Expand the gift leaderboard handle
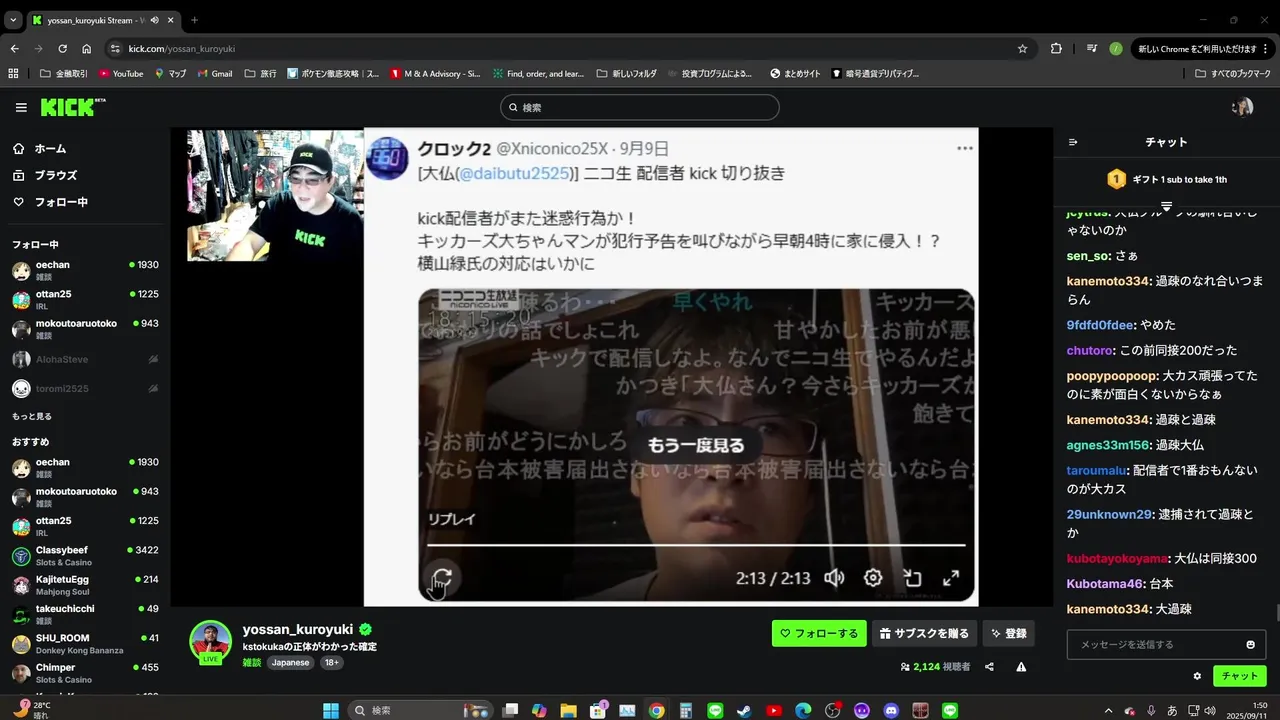The height and width of the screenshot is (720, 1280). point(1166,205)
